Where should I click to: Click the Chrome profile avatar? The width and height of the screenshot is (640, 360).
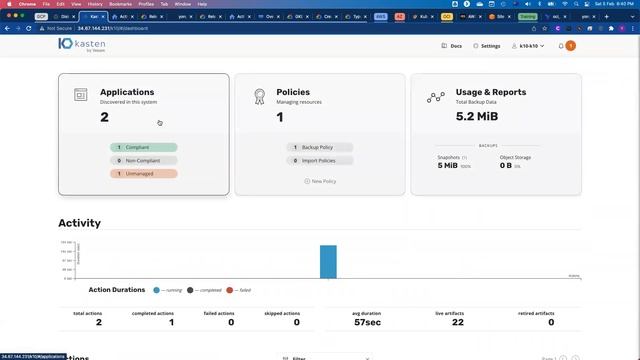pyautogui.click(x=622, y=29)
